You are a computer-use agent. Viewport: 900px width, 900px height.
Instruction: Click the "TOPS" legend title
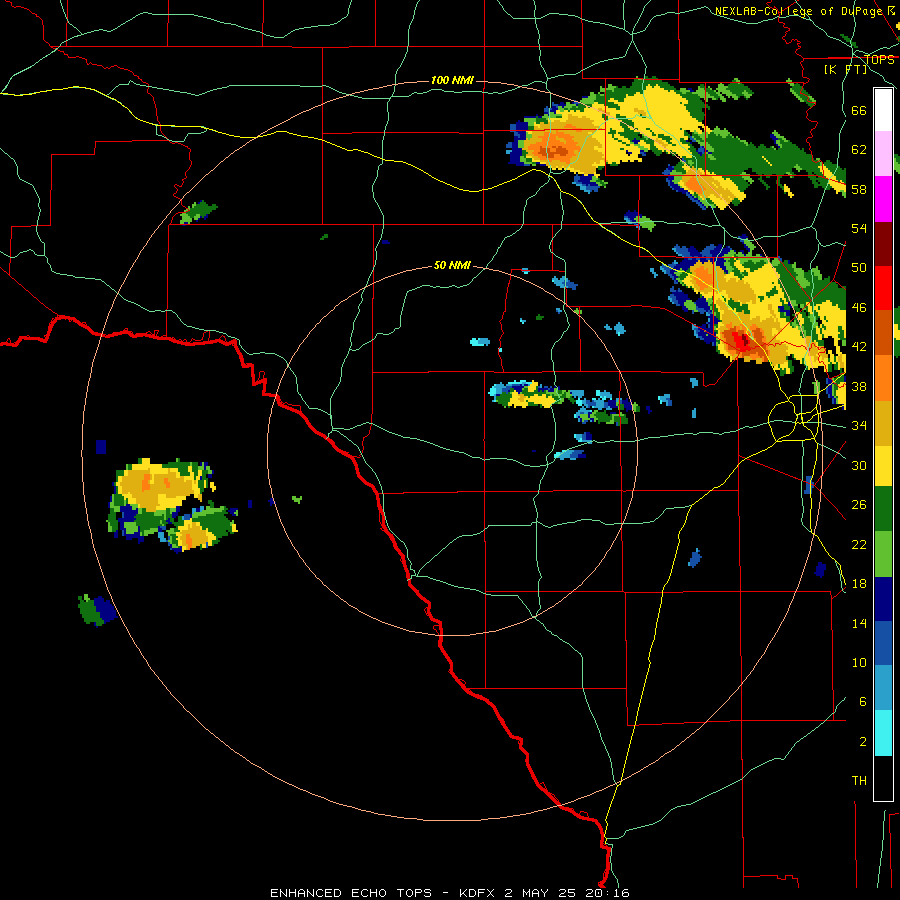coord(879,59)
